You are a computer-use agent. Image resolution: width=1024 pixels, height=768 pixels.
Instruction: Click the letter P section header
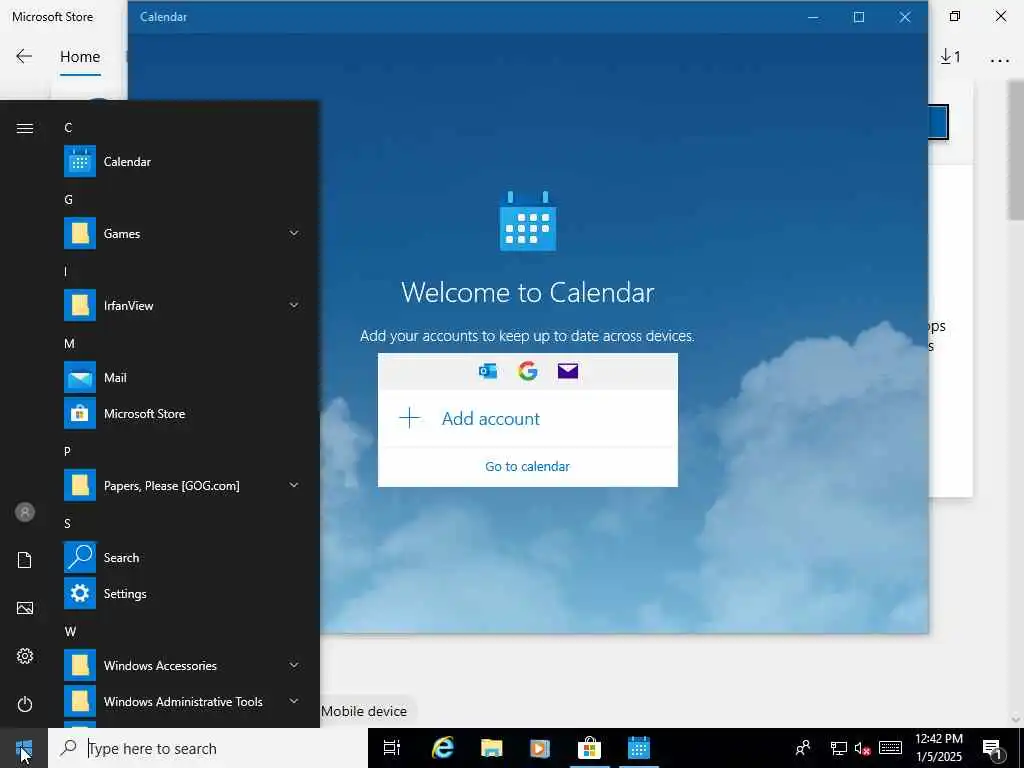tap(67, 451)
